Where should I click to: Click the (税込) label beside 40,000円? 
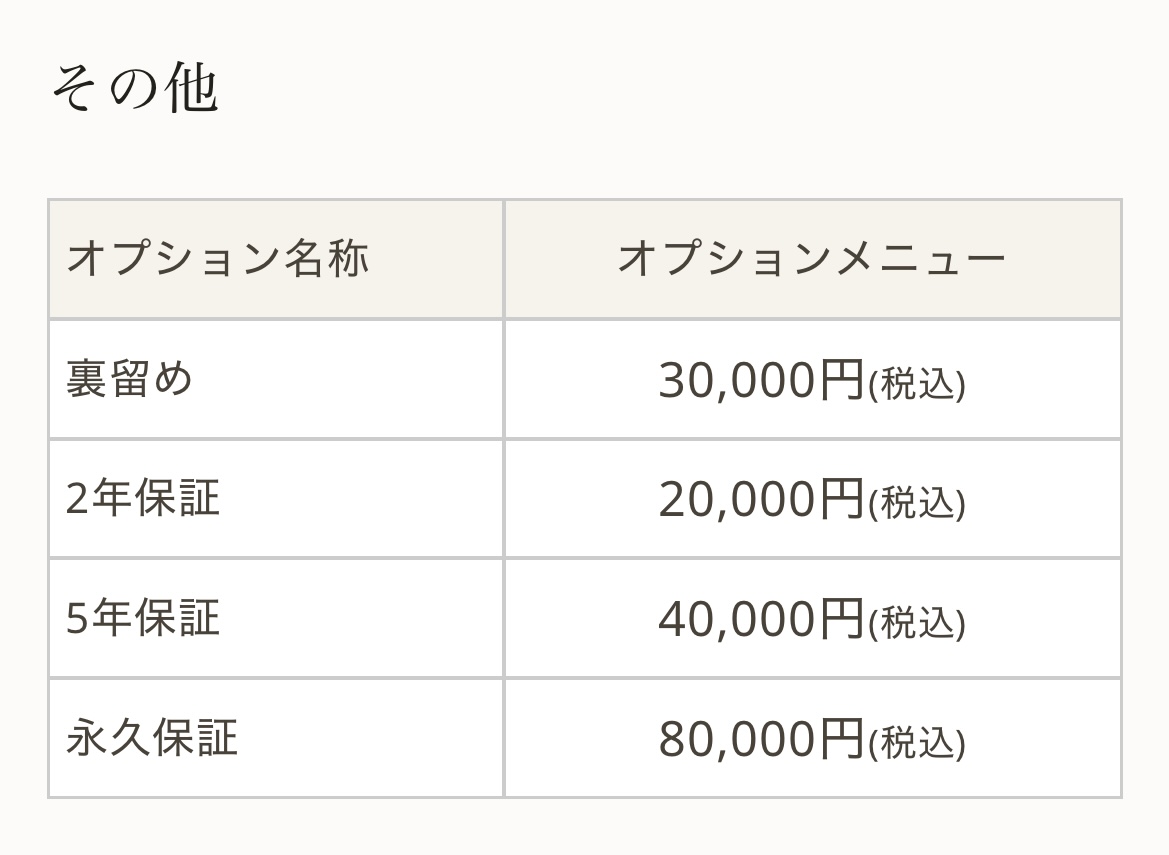916,623
